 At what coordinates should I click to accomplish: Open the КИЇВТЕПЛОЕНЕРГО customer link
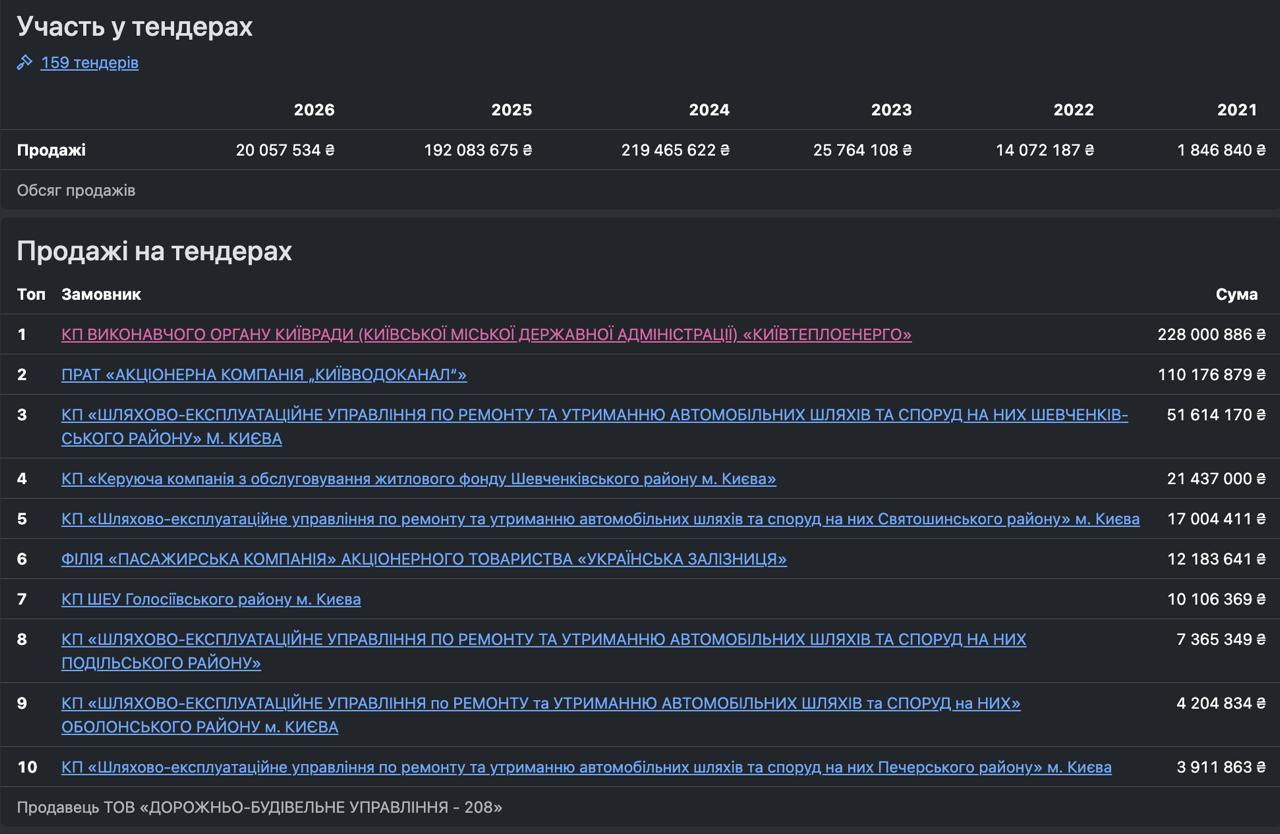pos(486,334)
